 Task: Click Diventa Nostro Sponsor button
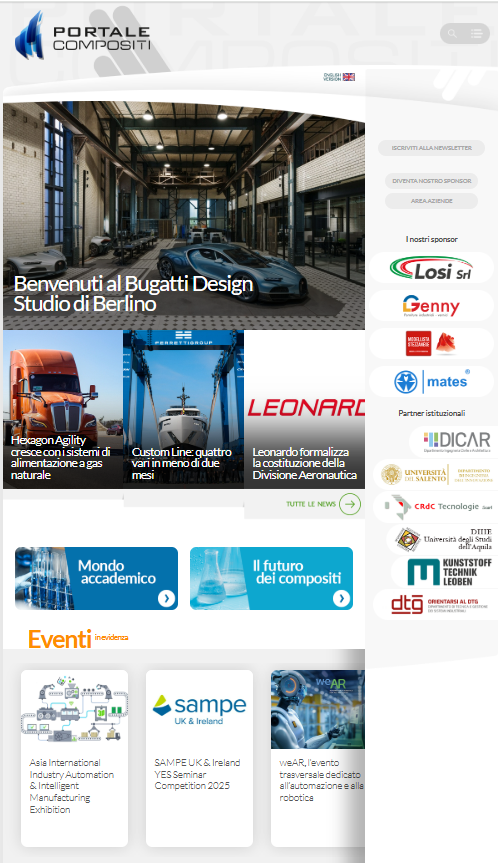click(431, 181)
